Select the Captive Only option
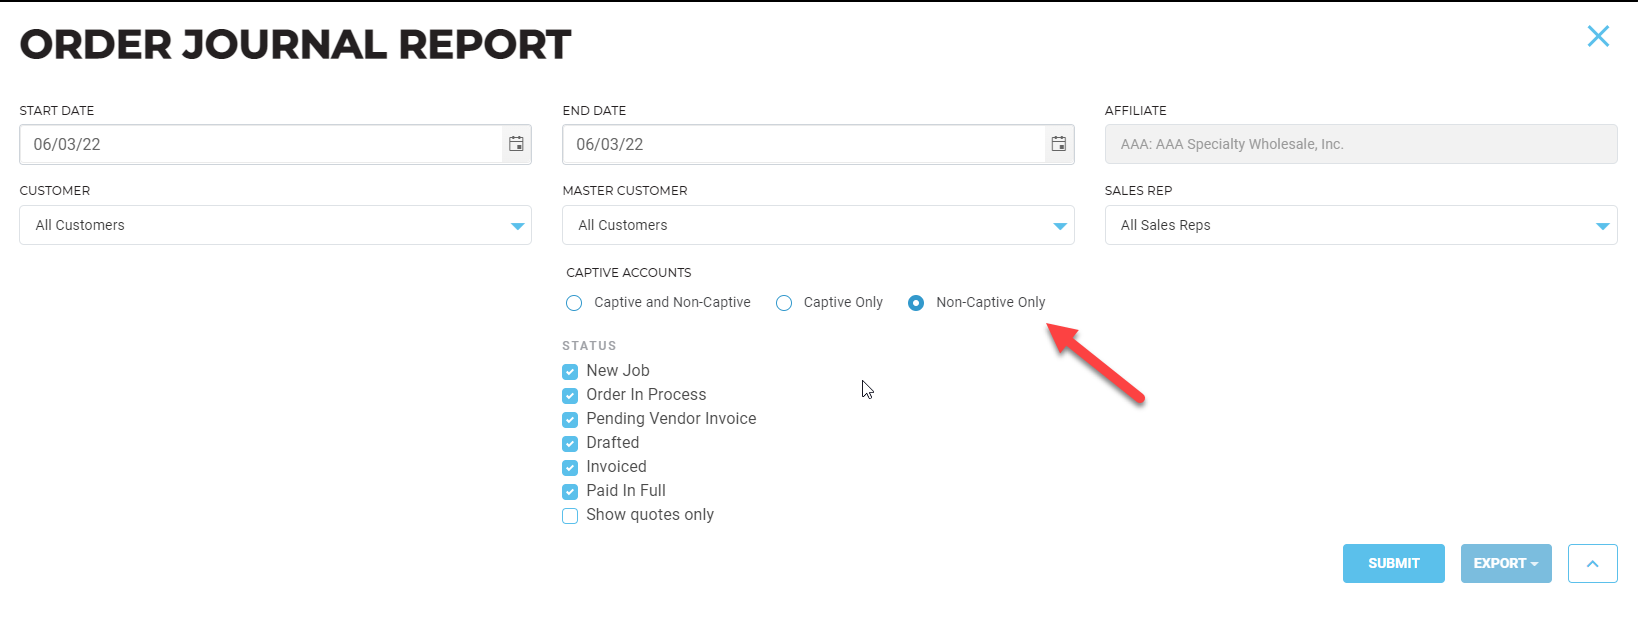 [783, 302]
